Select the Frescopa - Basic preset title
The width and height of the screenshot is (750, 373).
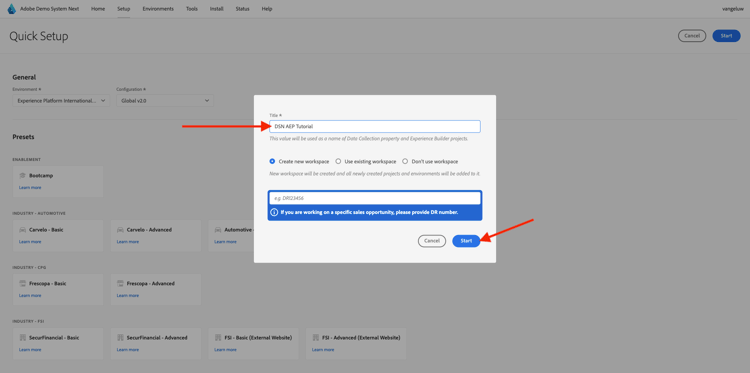pos(48,284)
